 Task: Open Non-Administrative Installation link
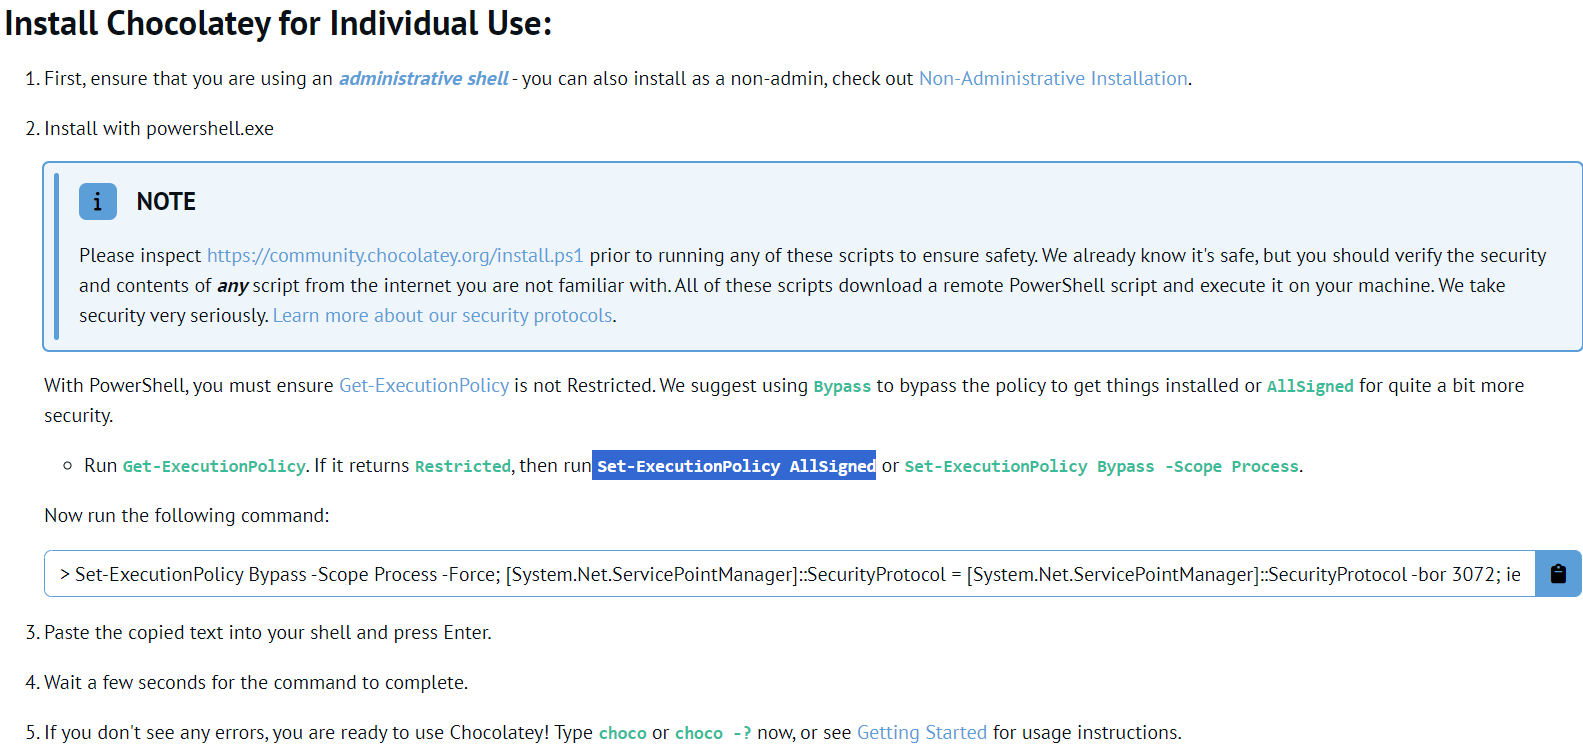click(1054, 78)
